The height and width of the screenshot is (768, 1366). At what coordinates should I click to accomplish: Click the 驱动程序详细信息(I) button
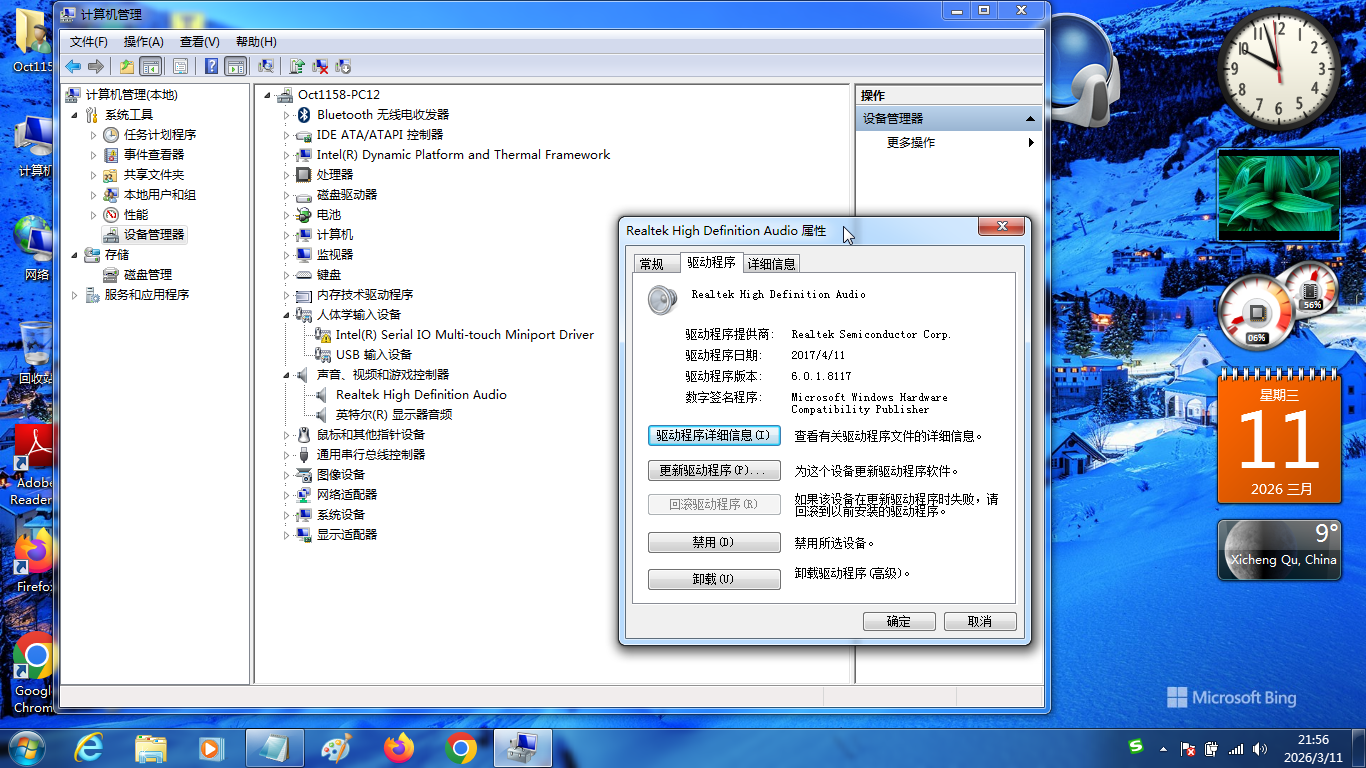tap(714, 436)
